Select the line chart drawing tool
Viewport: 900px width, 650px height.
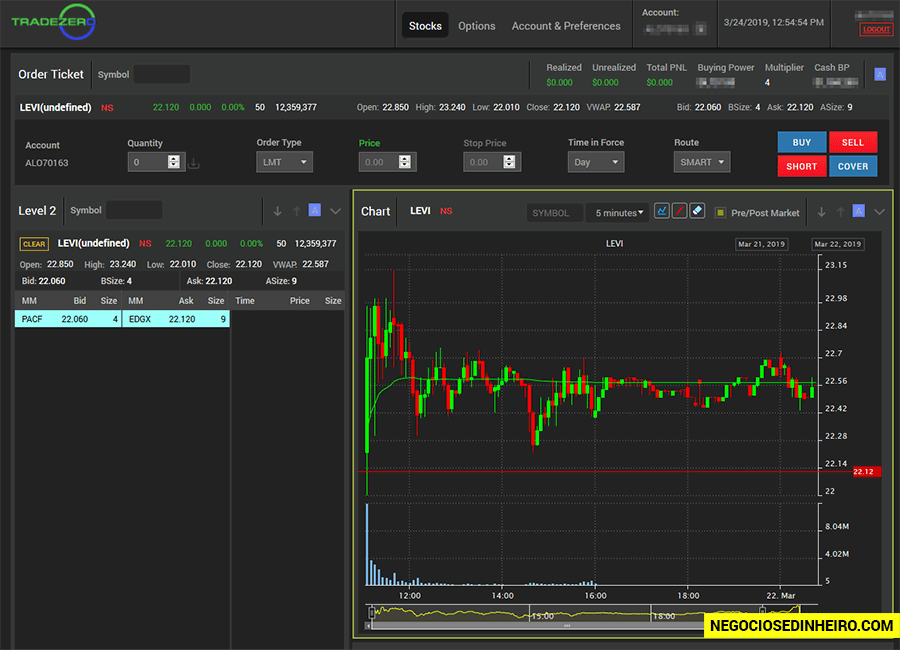point(663,211)
